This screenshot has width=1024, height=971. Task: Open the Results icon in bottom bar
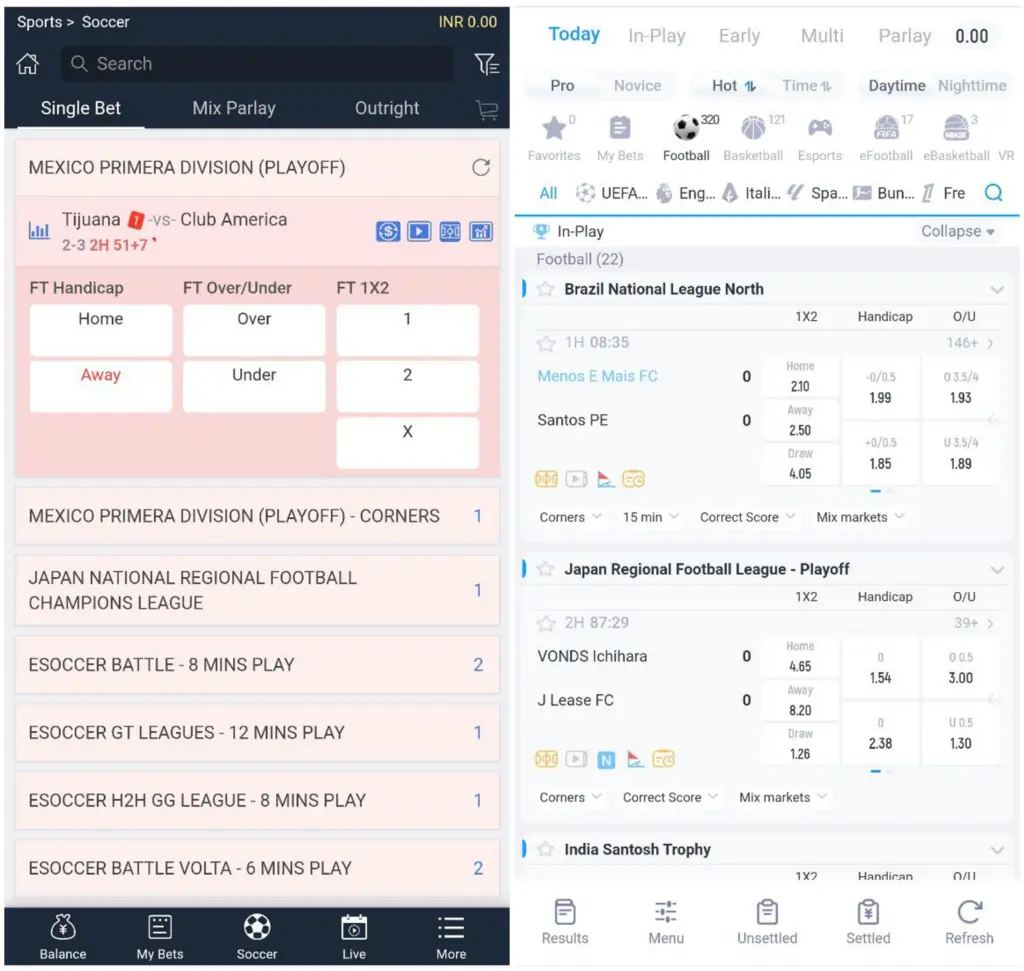point(565,921)
